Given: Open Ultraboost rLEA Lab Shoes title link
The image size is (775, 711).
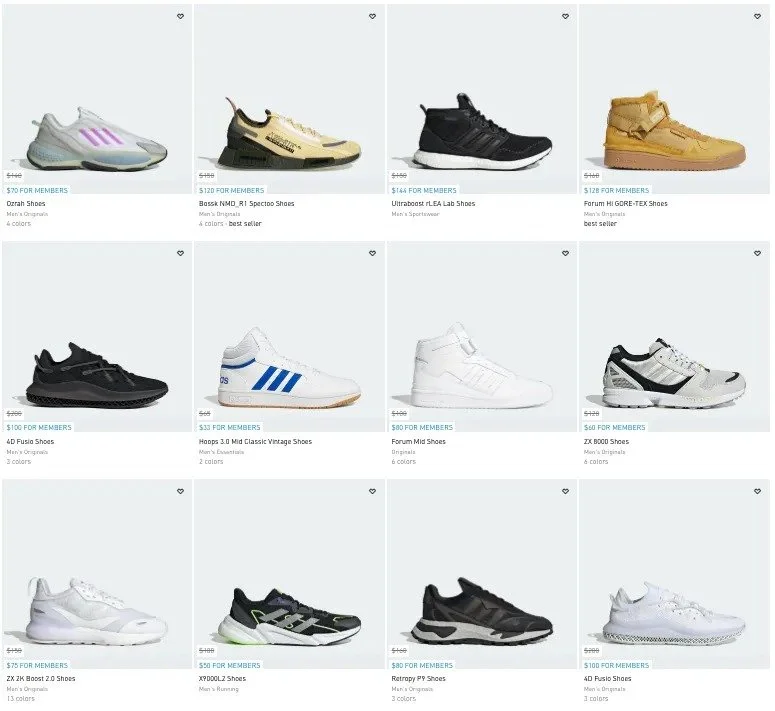Looking at the screenshot, I should [x=433, y=204].
